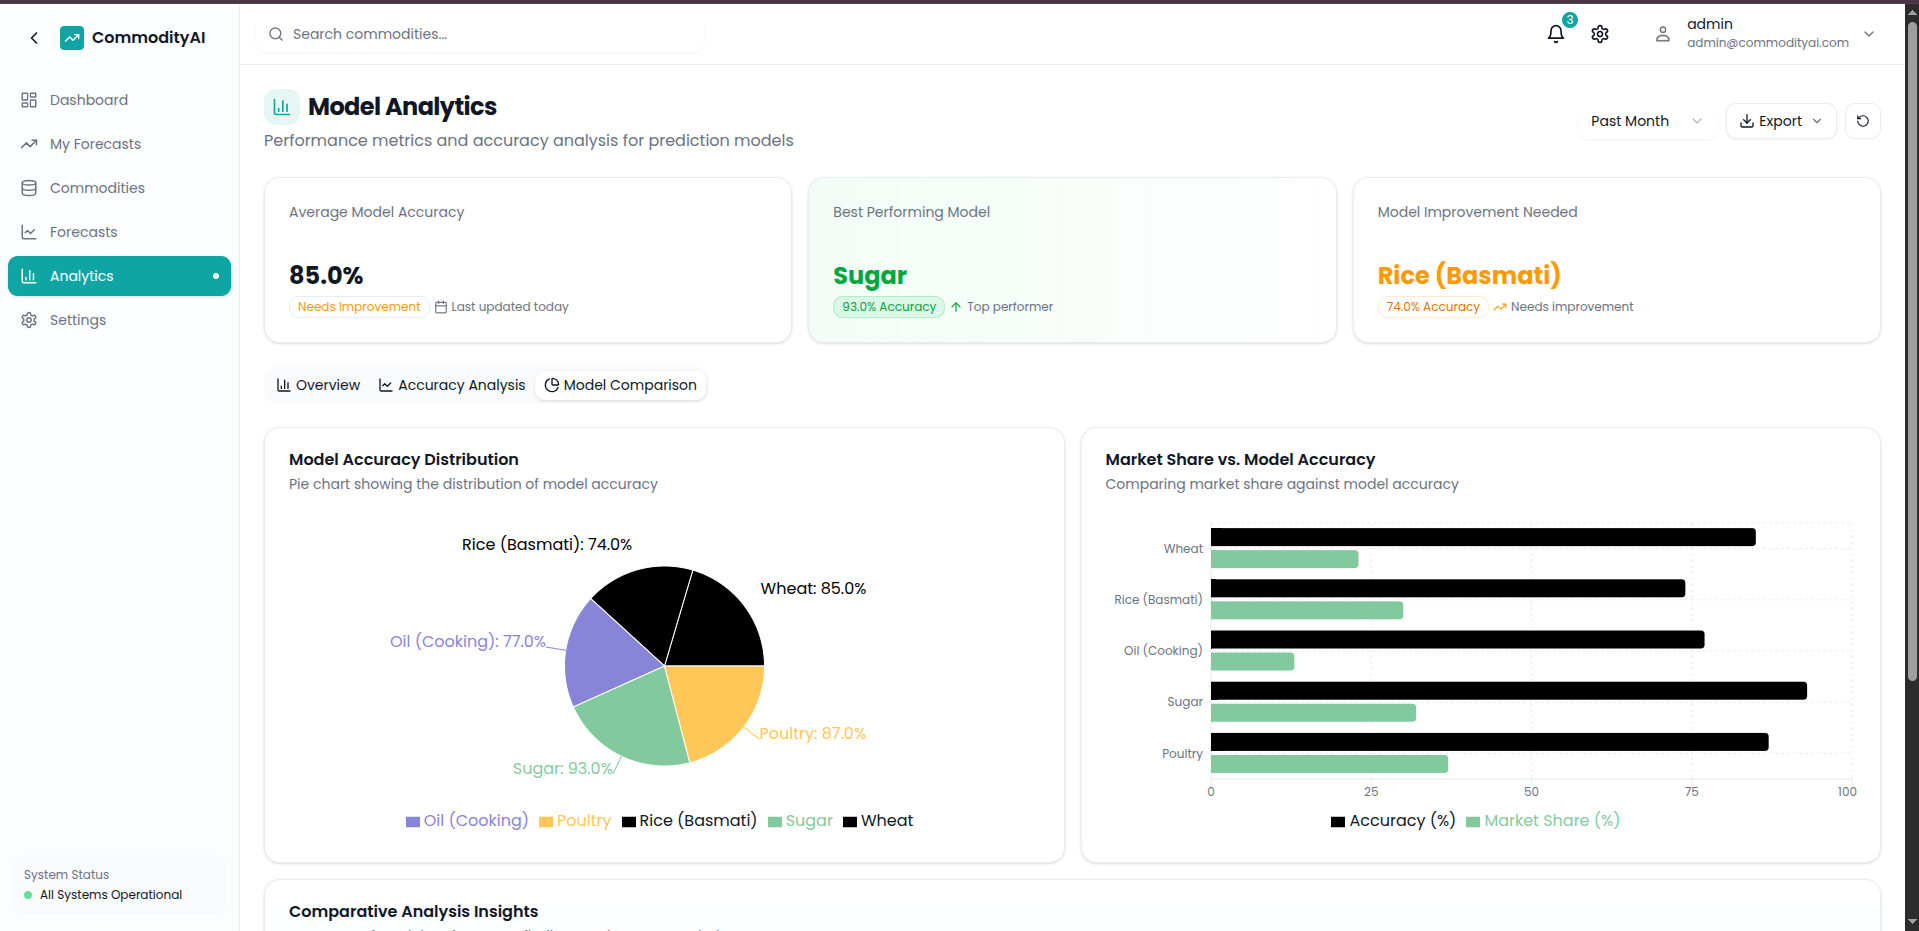The width and height of the screenshot is (1919, 931).
Task: Click the Forecasts line chart icon
Action: (x=29, y=232)
